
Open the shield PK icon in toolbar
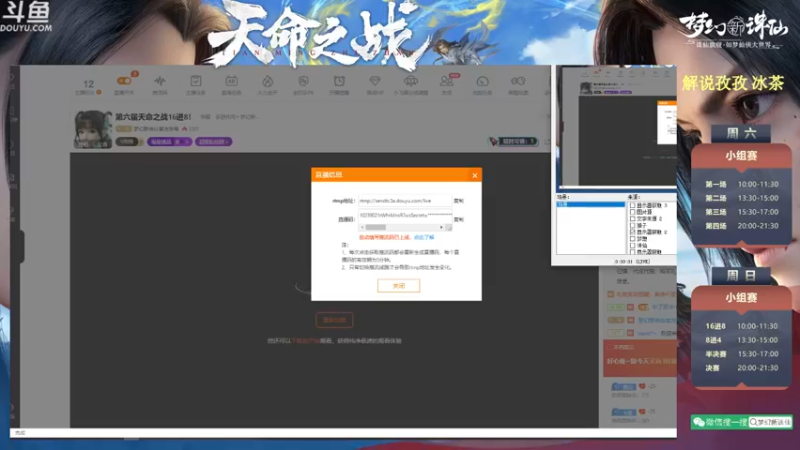point(303,81)
